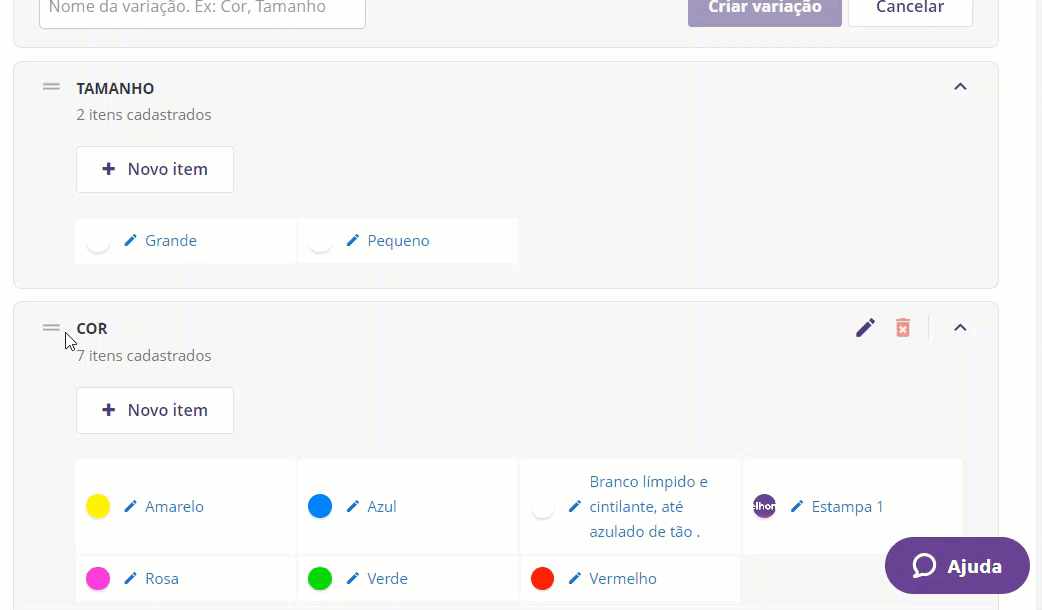Focus the variation name input field
This screenshot has height=610, width=1042.
(202, 10)
